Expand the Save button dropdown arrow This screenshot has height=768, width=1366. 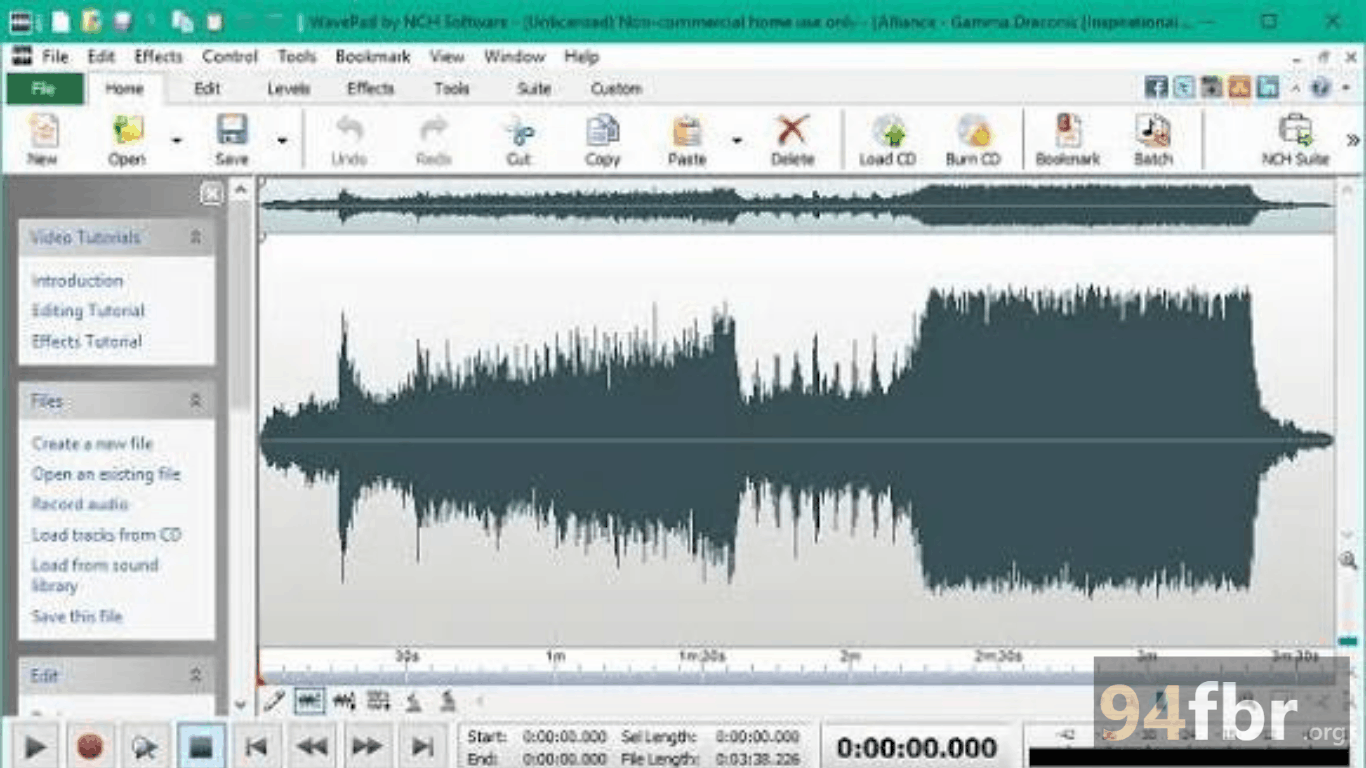click(x=282, y=140)
